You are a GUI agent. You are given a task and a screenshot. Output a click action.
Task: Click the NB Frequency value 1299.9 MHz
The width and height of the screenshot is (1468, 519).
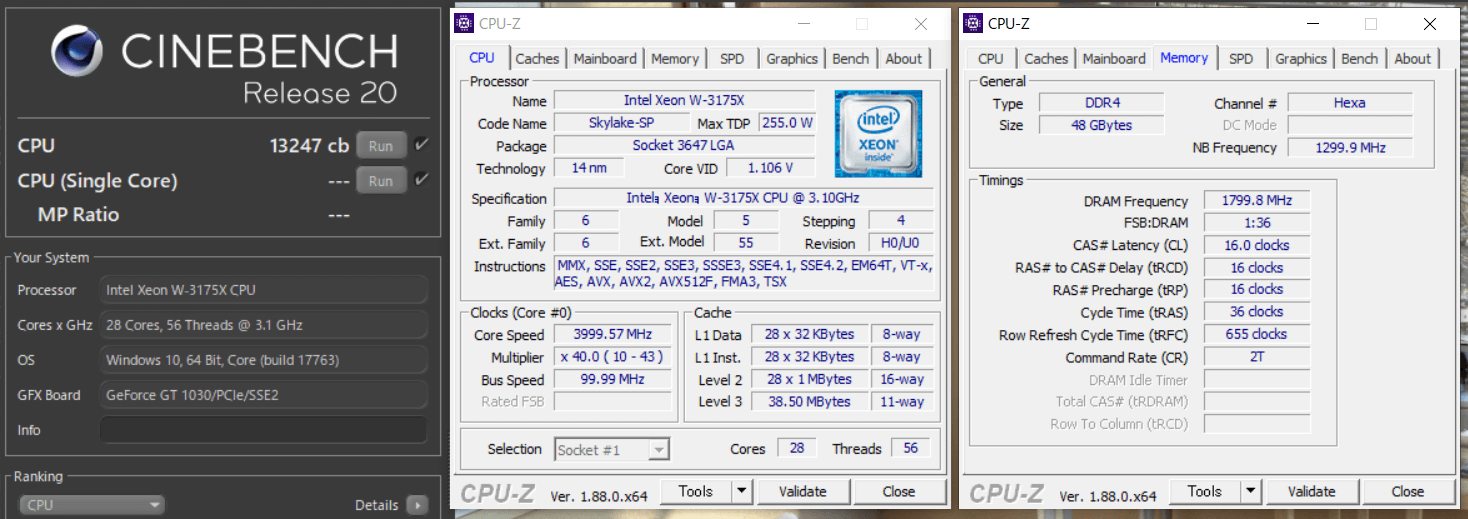pyautogui.click(x=1350, y=147)
